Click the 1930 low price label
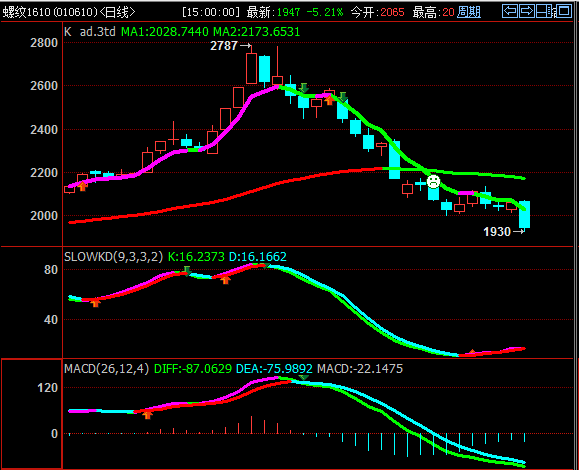579x470 pixels. [x=497, y=232]
